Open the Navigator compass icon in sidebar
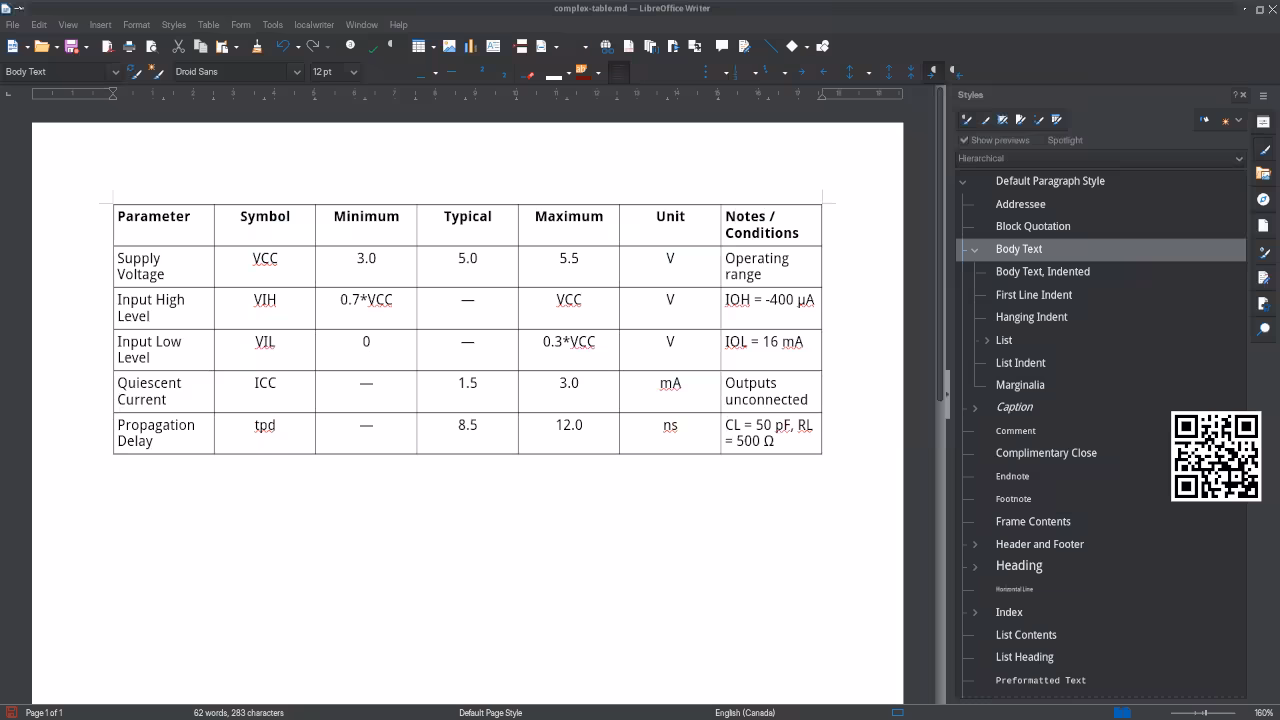Viewport: 1280px width, 720px height. (1263, 199)
